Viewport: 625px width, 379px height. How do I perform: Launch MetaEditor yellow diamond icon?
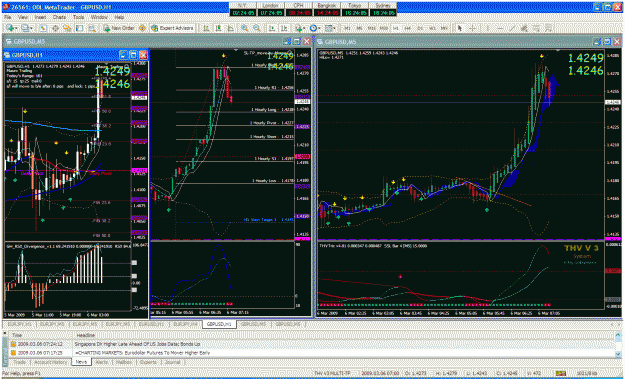[x=142, y=28]
